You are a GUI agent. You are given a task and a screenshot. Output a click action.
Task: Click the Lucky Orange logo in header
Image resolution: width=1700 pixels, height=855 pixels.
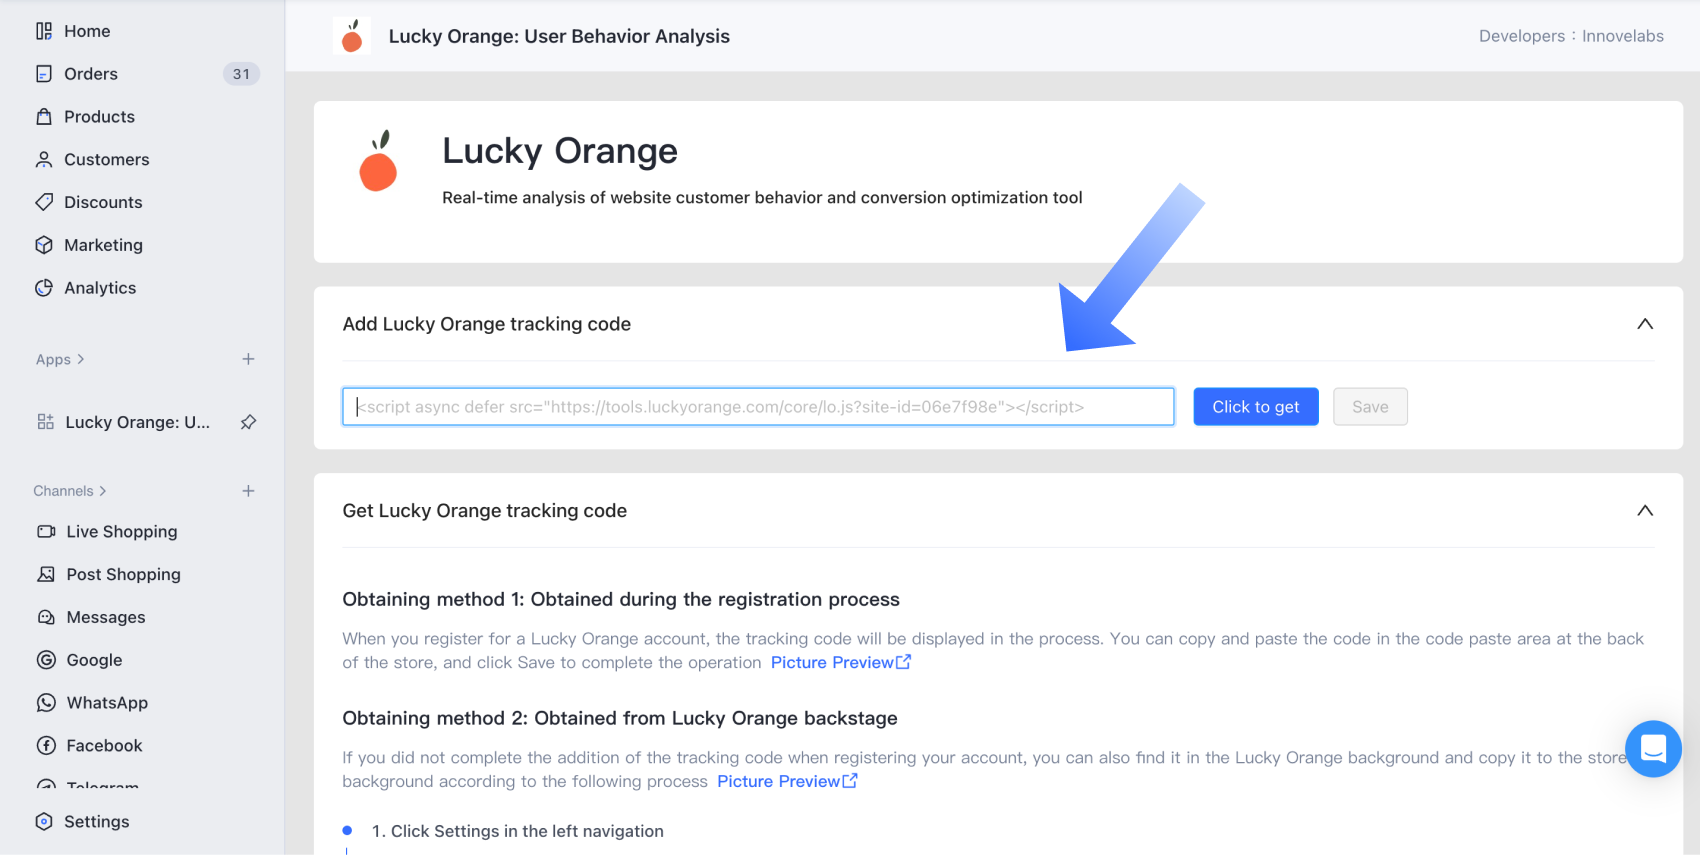[352, 36]
